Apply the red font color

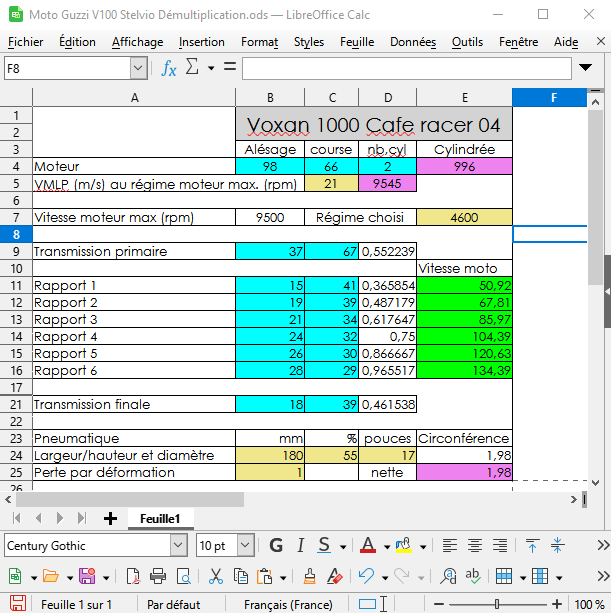(x=368, y=545)
